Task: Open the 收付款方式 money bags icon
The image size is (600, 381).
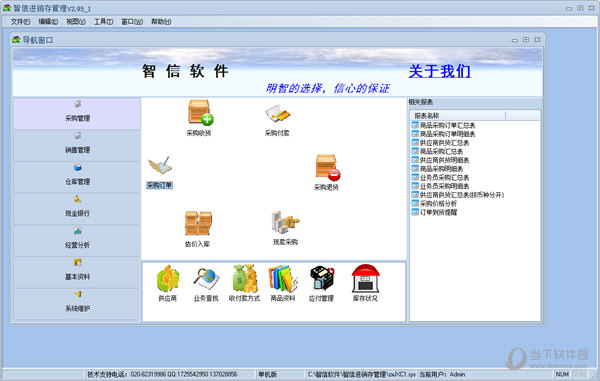Action: [245, 279]
